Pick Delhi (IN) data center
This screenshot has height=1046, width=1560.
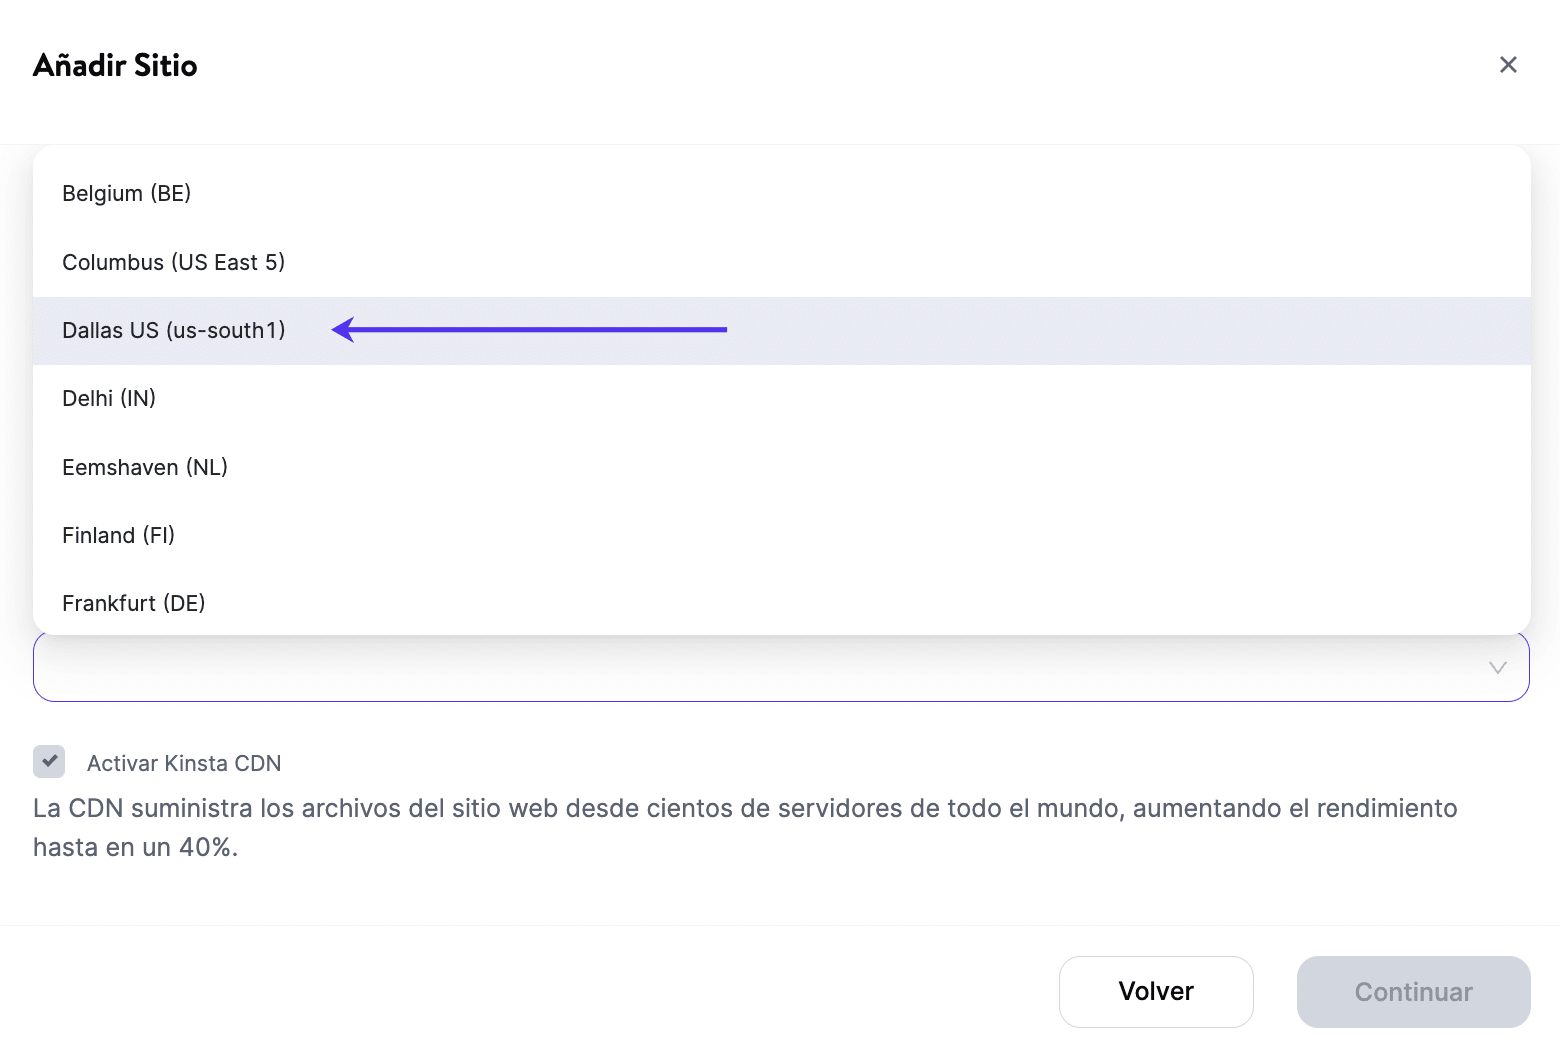point(109,398)
